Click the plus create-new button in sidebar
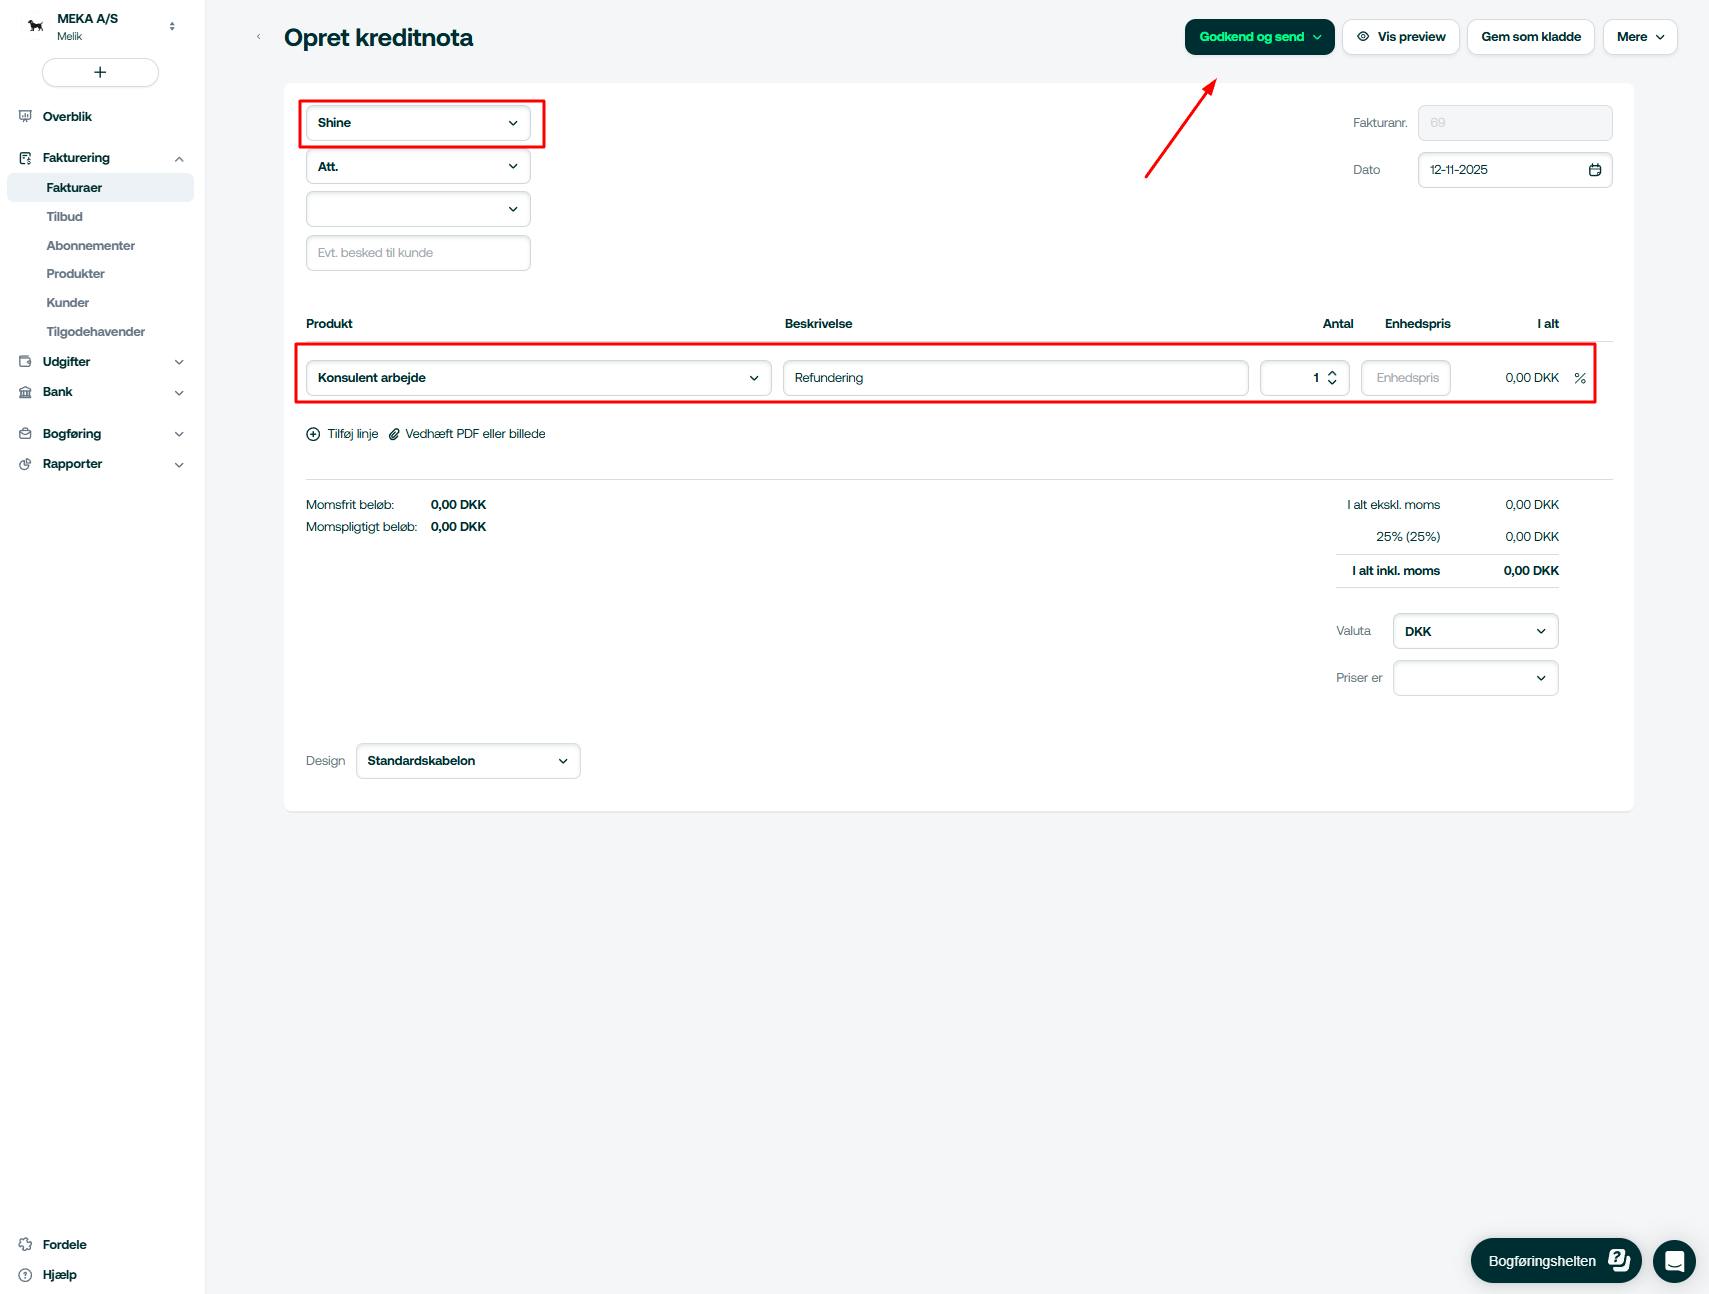 pyautogui.click(x=100, y=72)
